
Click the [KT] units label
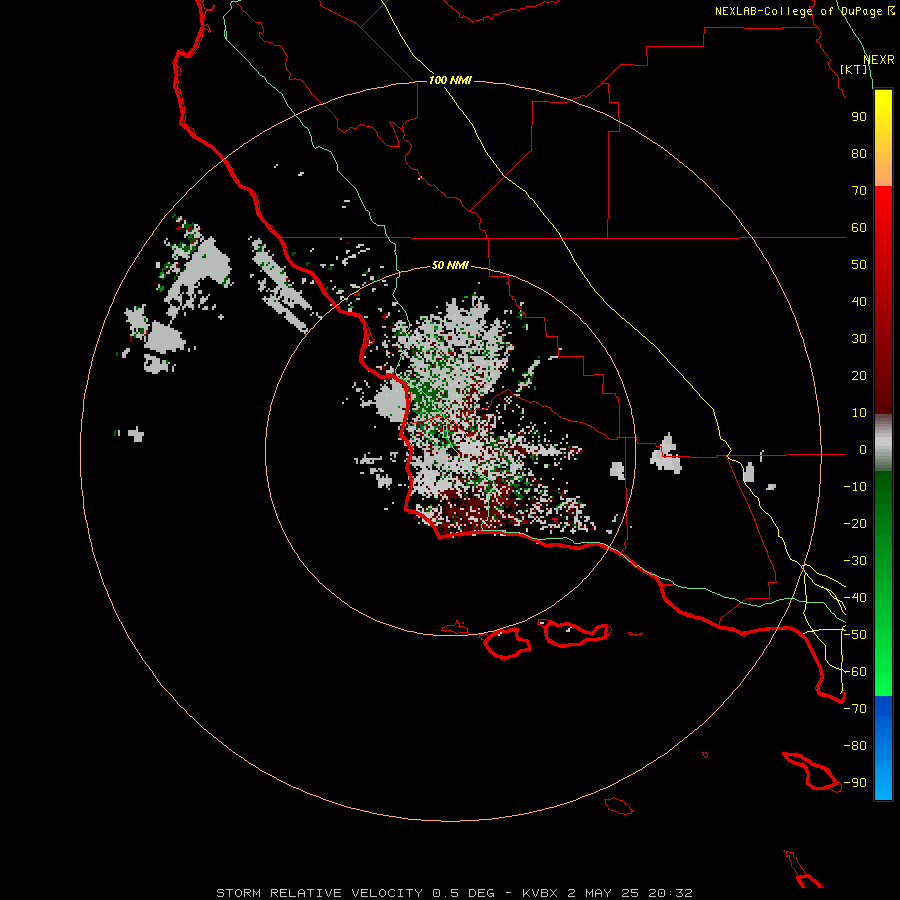point(854,69)
